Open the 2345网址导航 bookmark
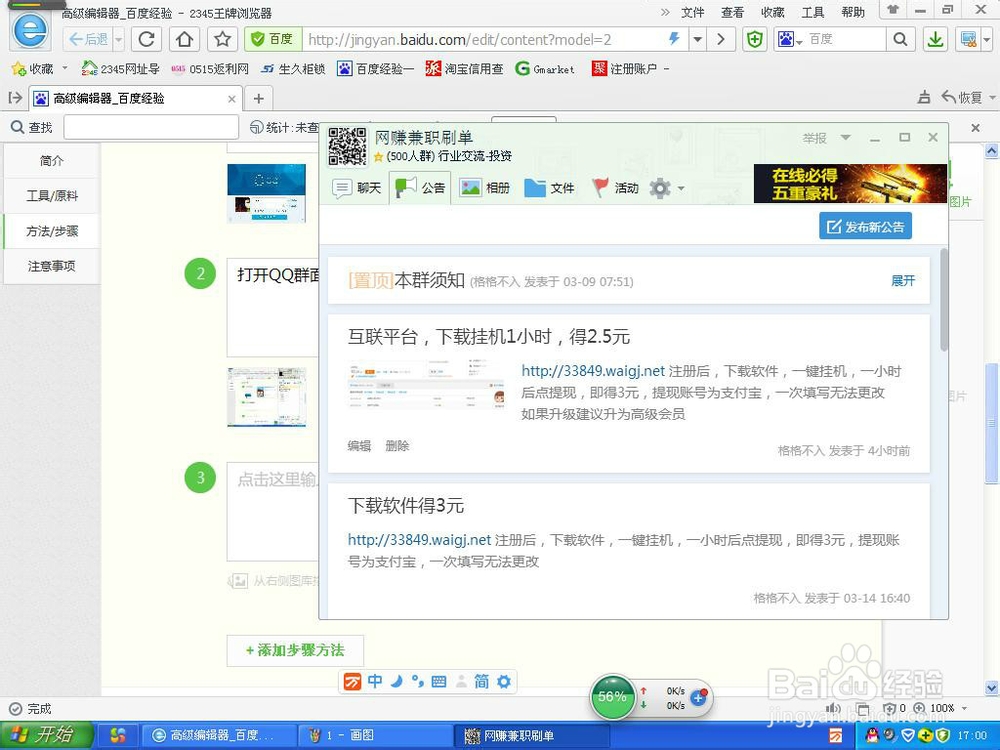The height and width of the screenshot is (750, 1000). (x=121, y=68)
